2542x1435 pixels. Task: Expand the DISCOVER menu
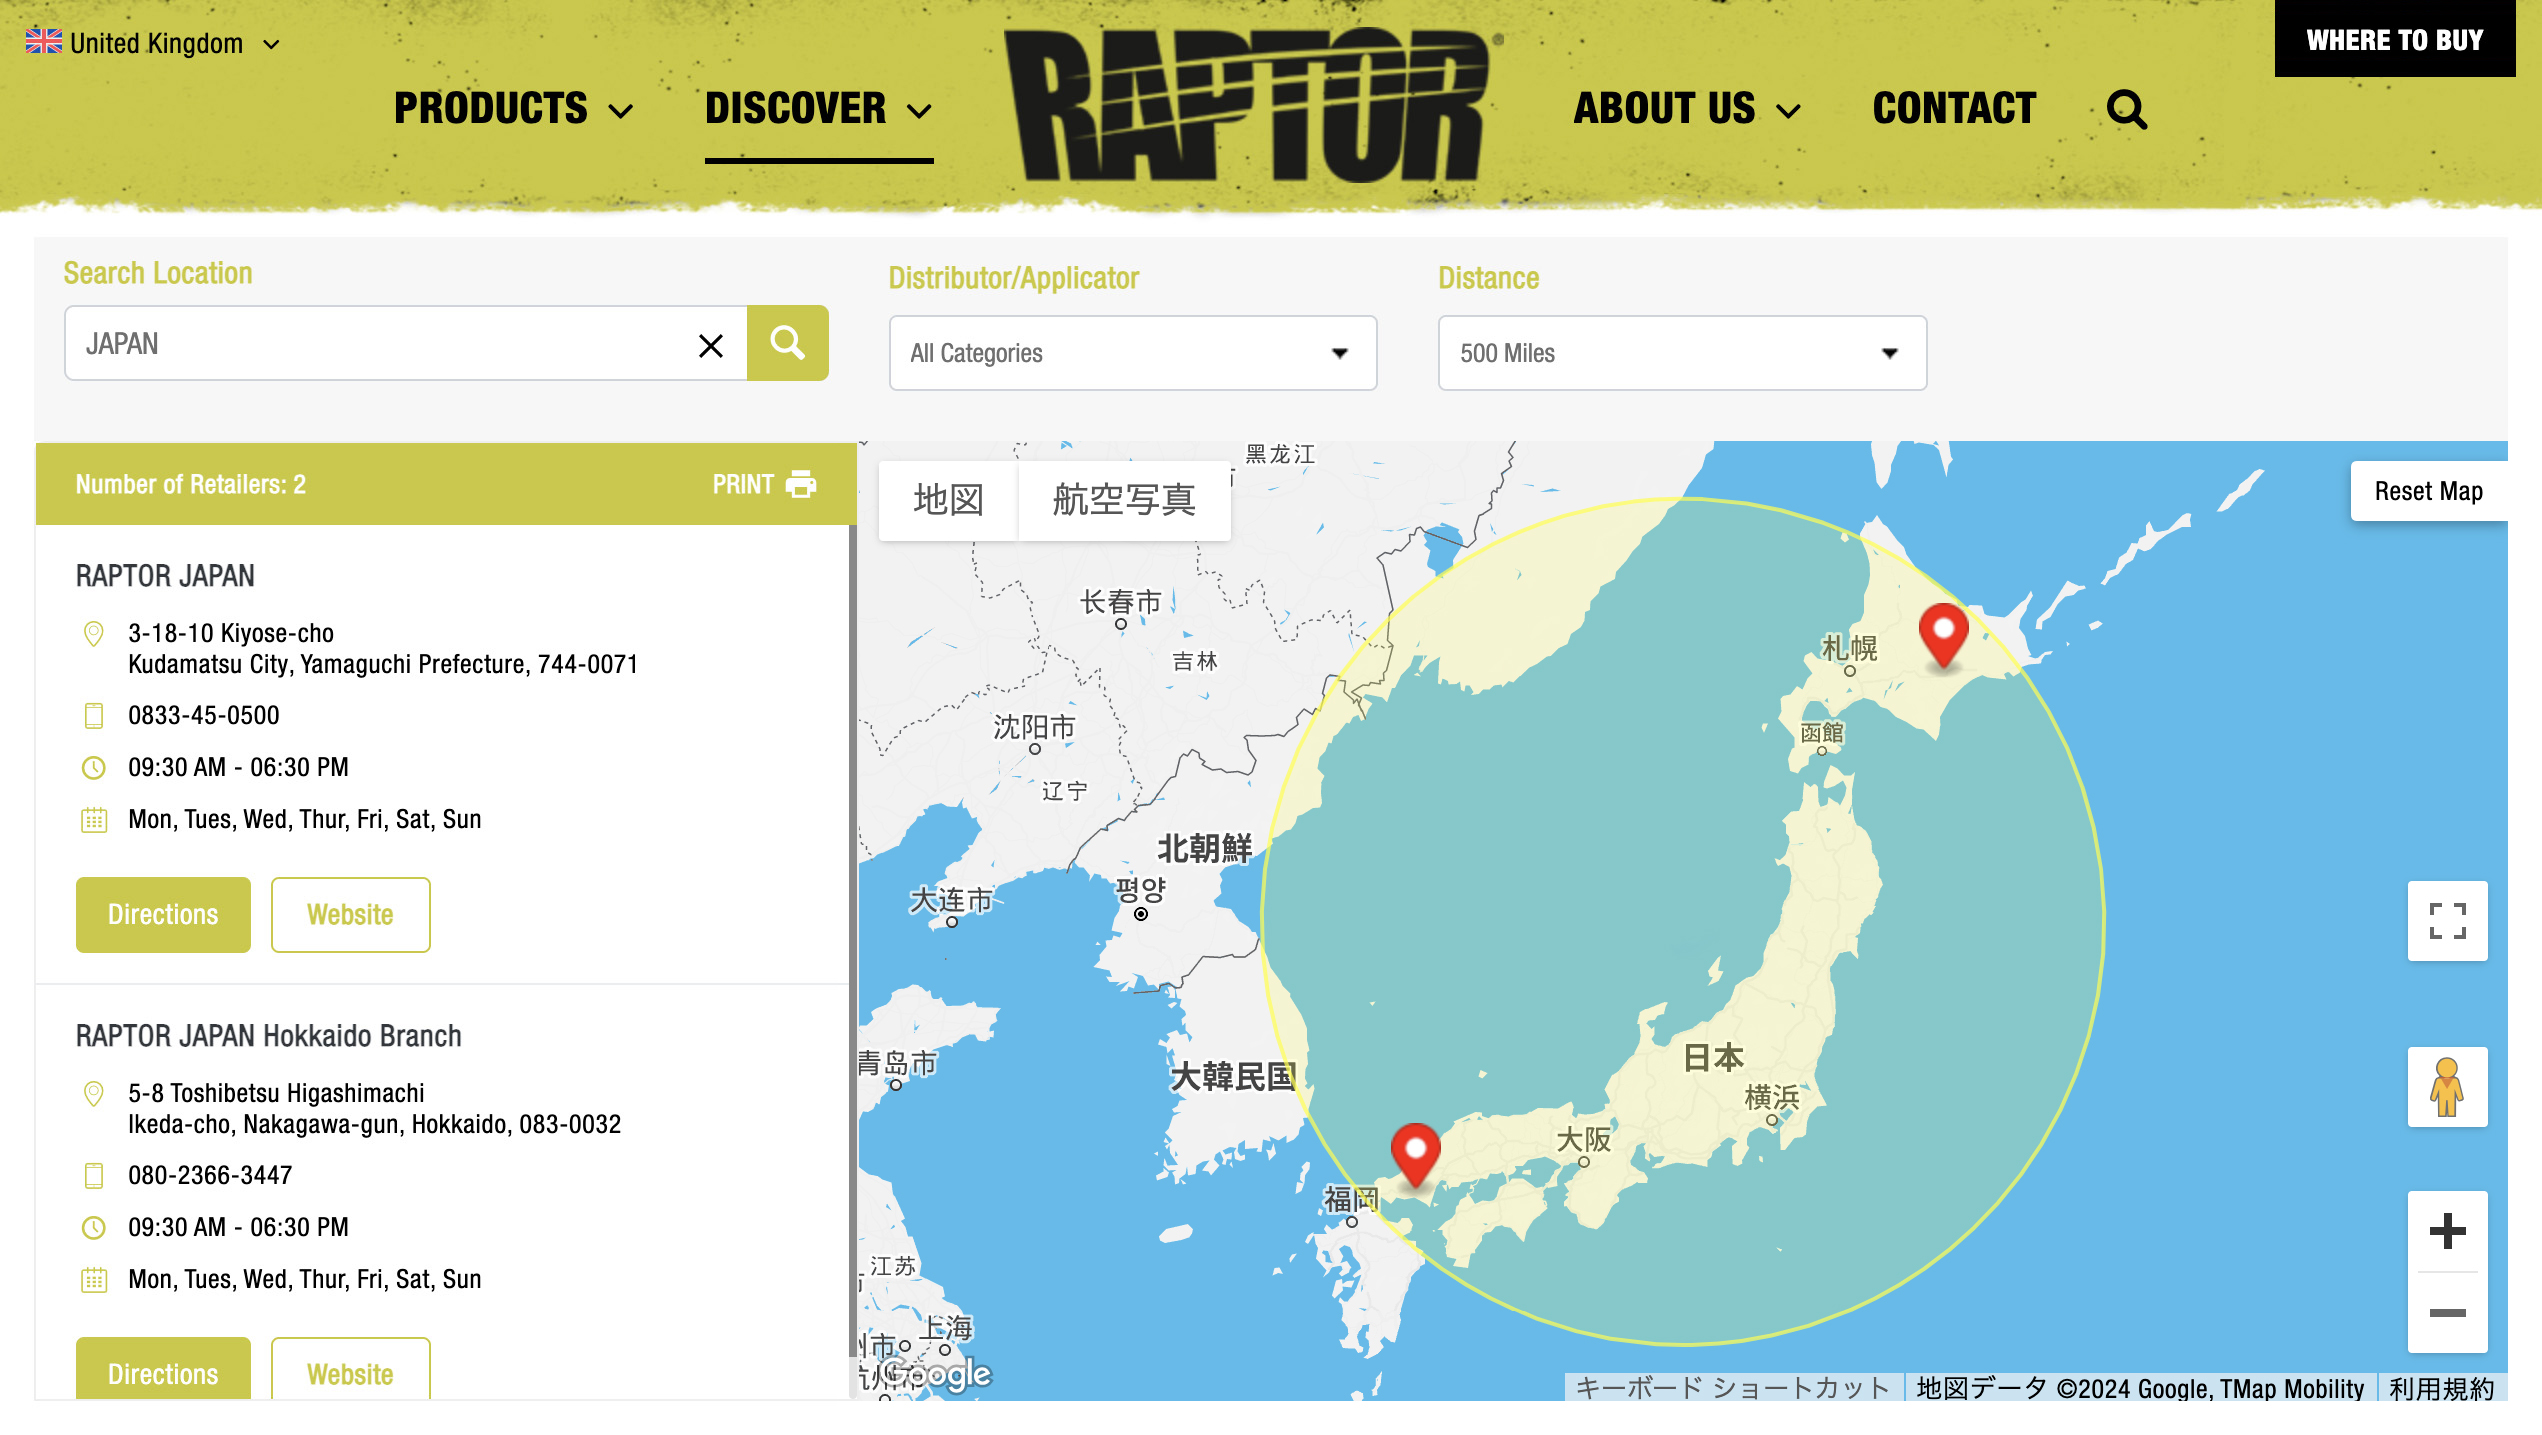coord(818,109)
